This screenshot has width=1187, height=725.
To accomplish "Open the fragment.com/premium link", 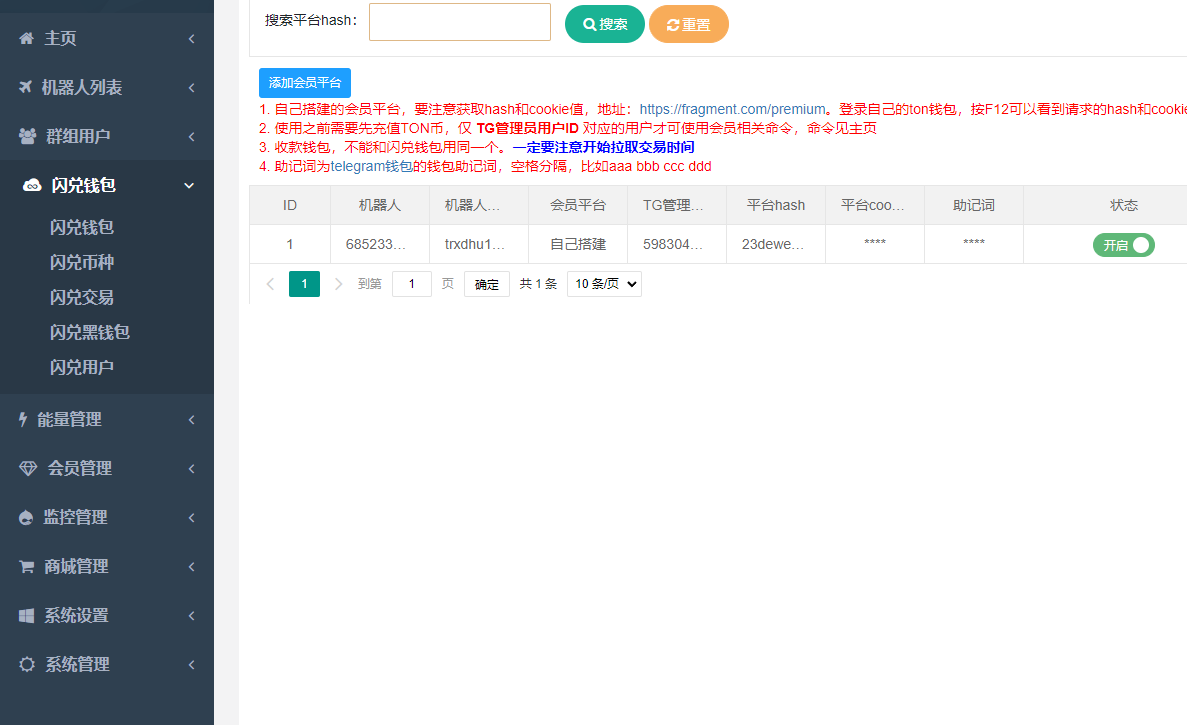I will [732, 109].
